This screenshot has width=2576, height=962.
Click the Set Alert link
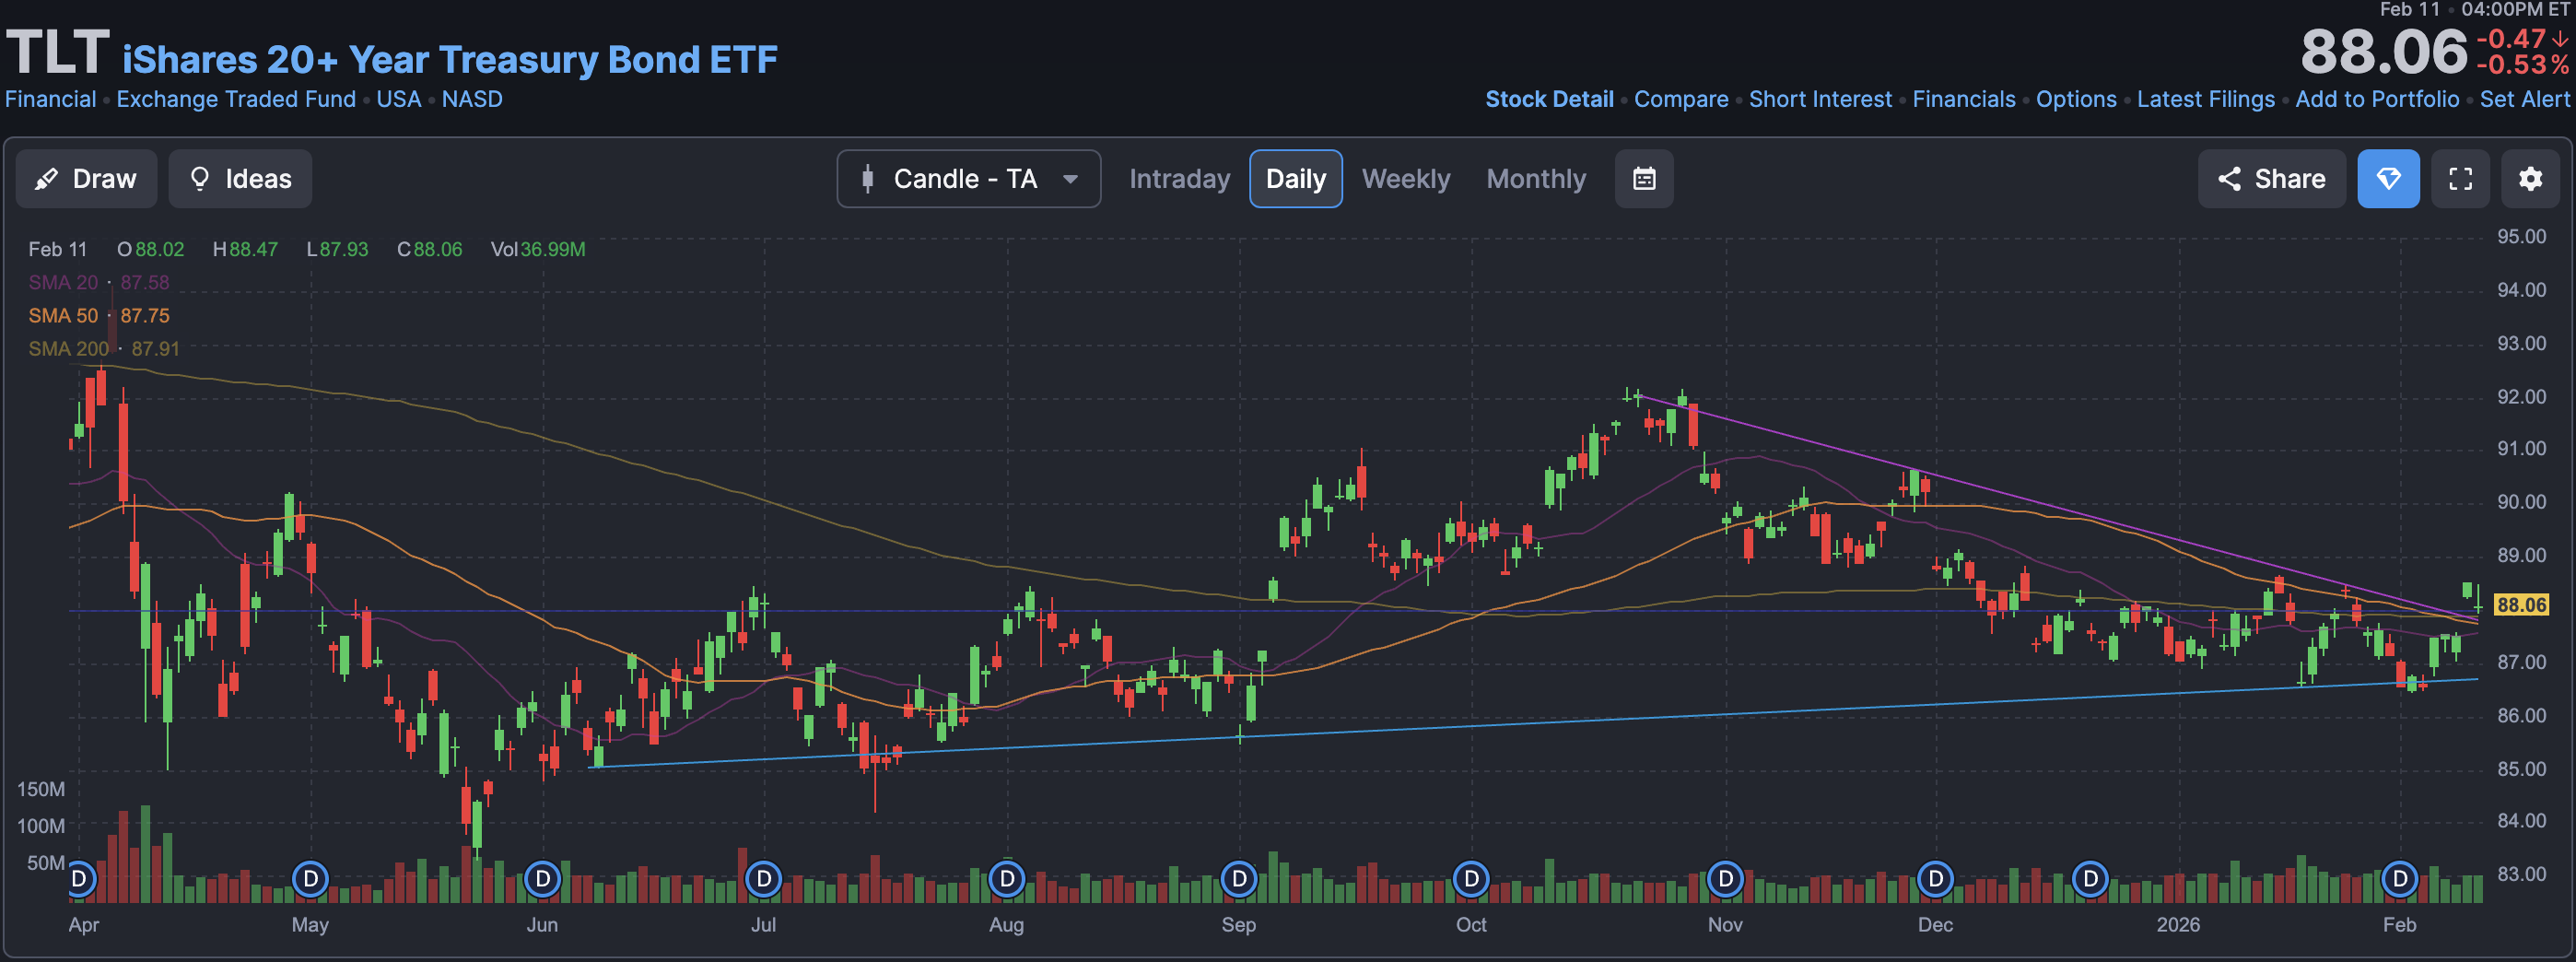(x=2524, y=100)
